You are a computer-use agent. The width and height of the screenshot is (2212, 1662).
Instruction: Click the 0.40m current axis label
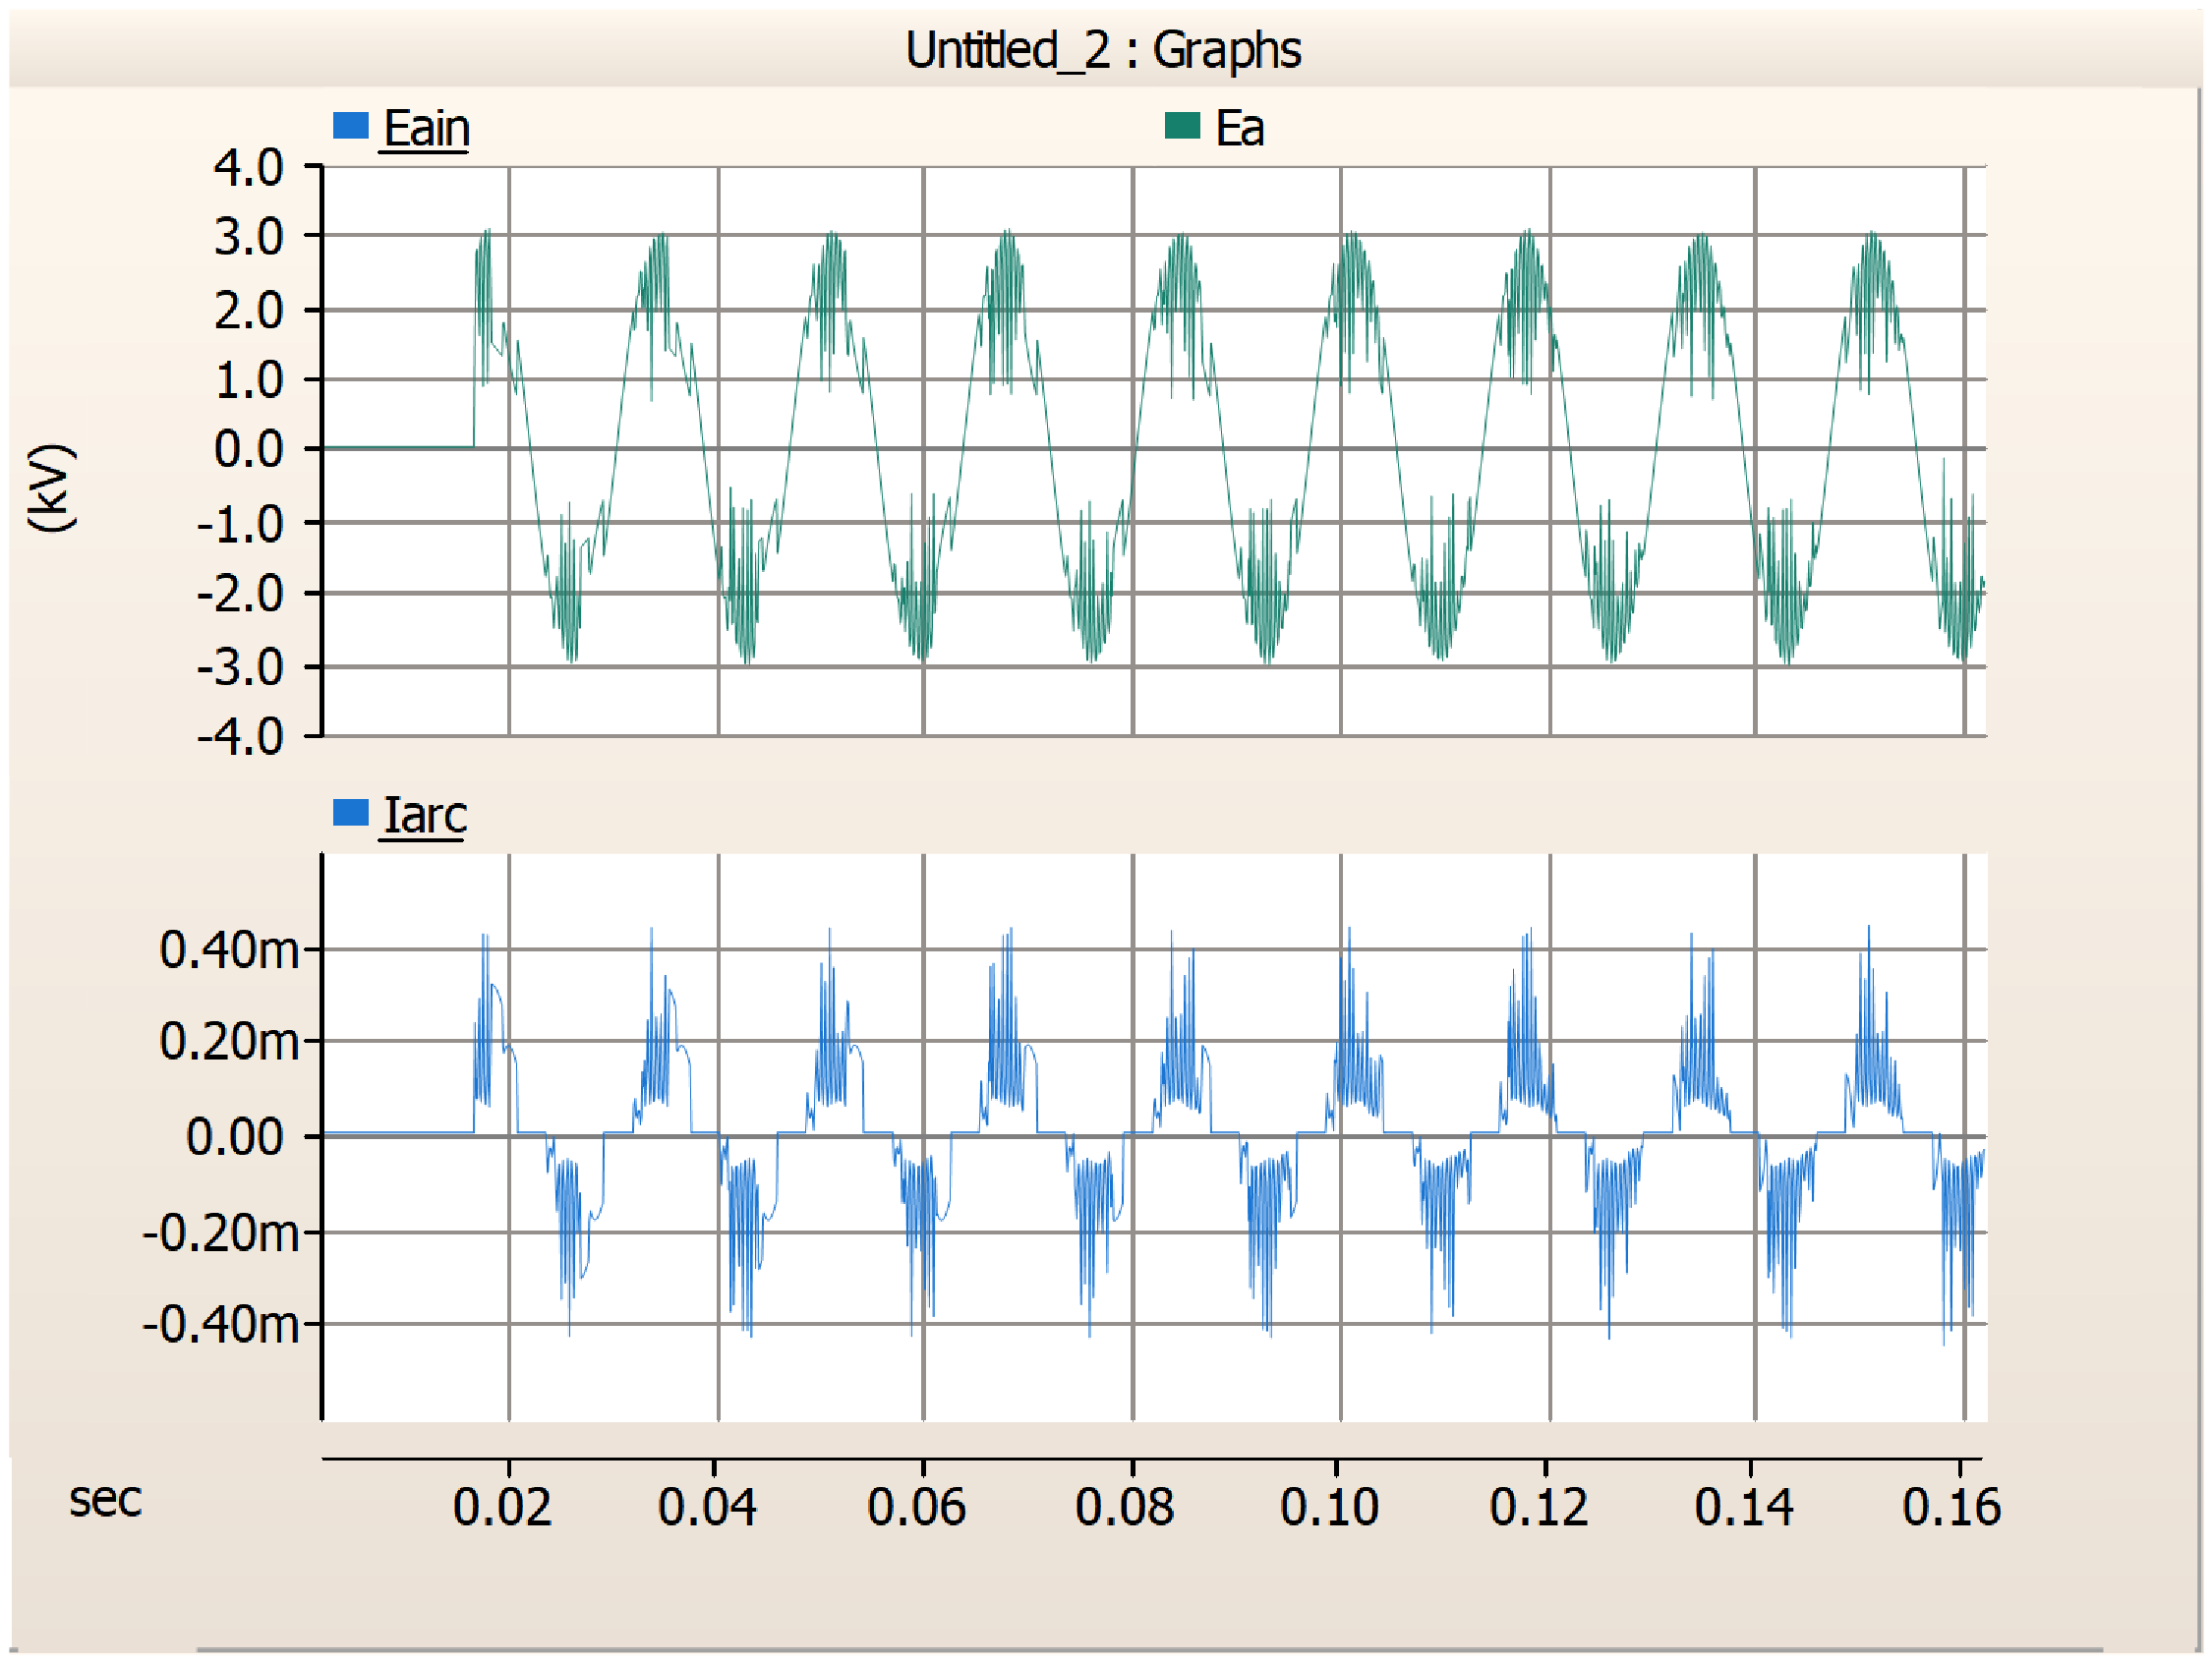click(229, 951)
